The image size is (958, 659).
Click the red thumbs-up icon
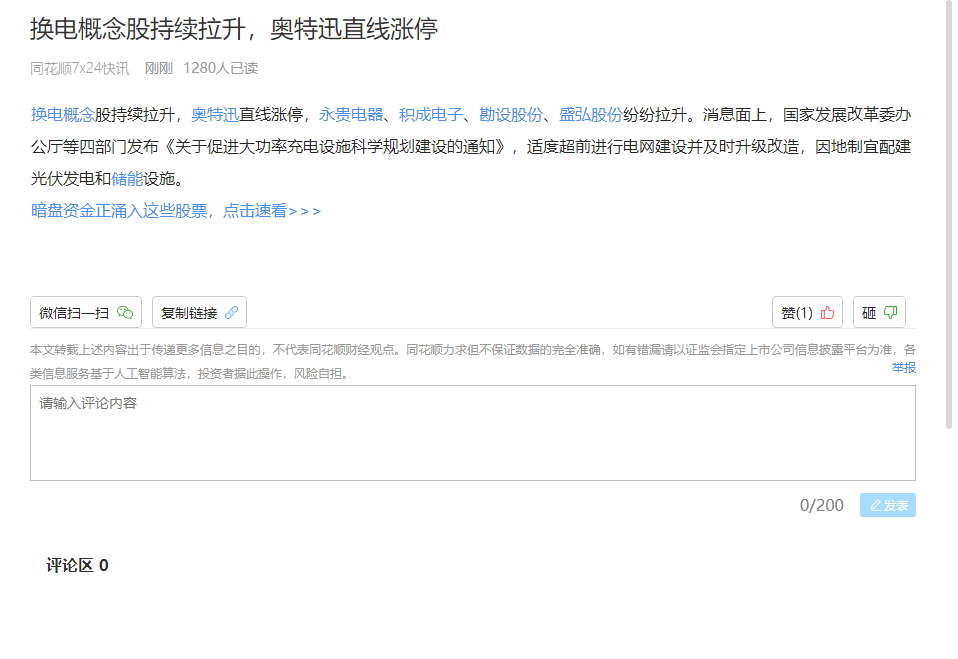(x=827, y=313)
